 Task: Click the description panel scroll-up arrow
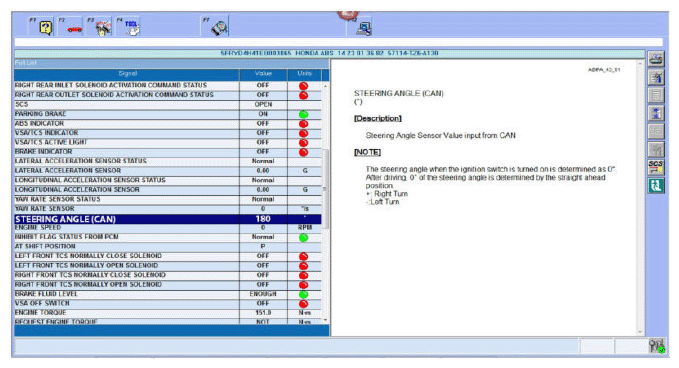[x=640, y=64]
